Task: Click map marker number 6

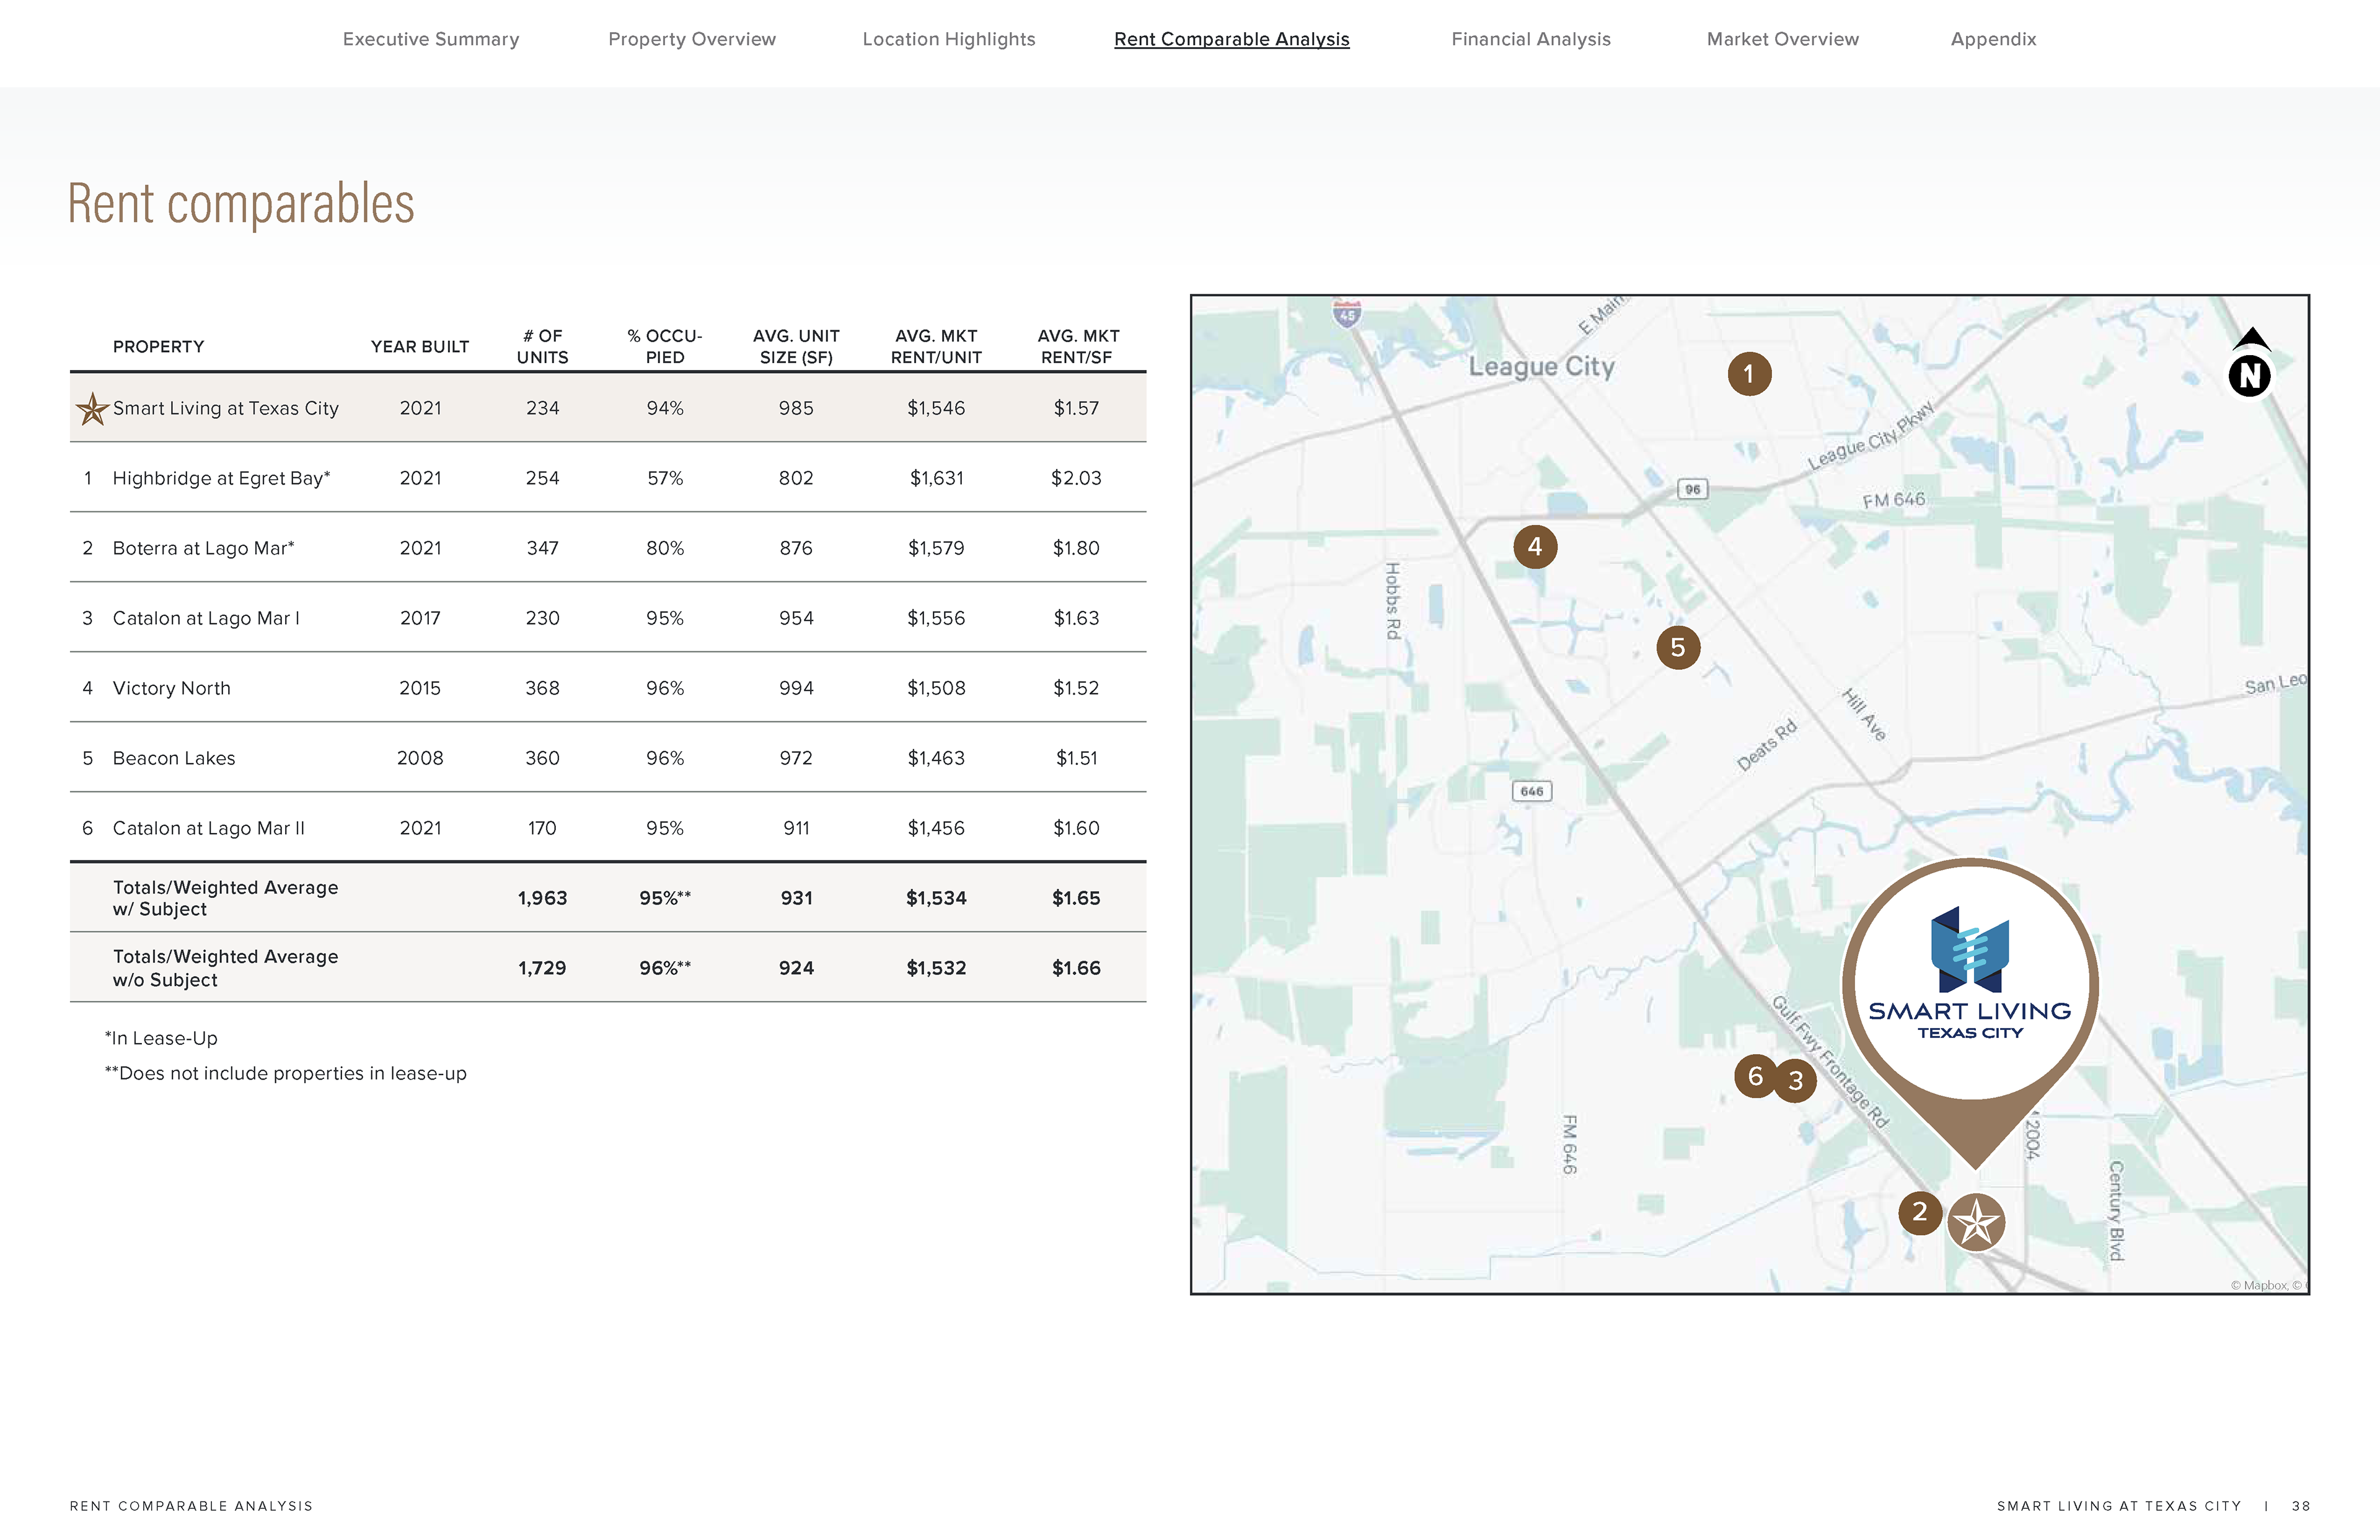Action: pyautogui.click(x=1754, y=1076)
